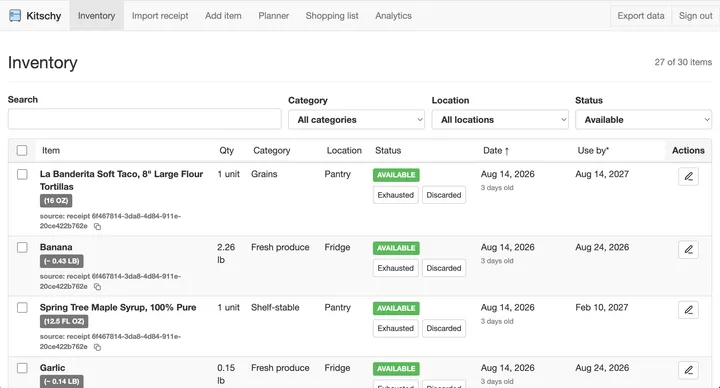Focus the inventory Search field

pos(145,119)
